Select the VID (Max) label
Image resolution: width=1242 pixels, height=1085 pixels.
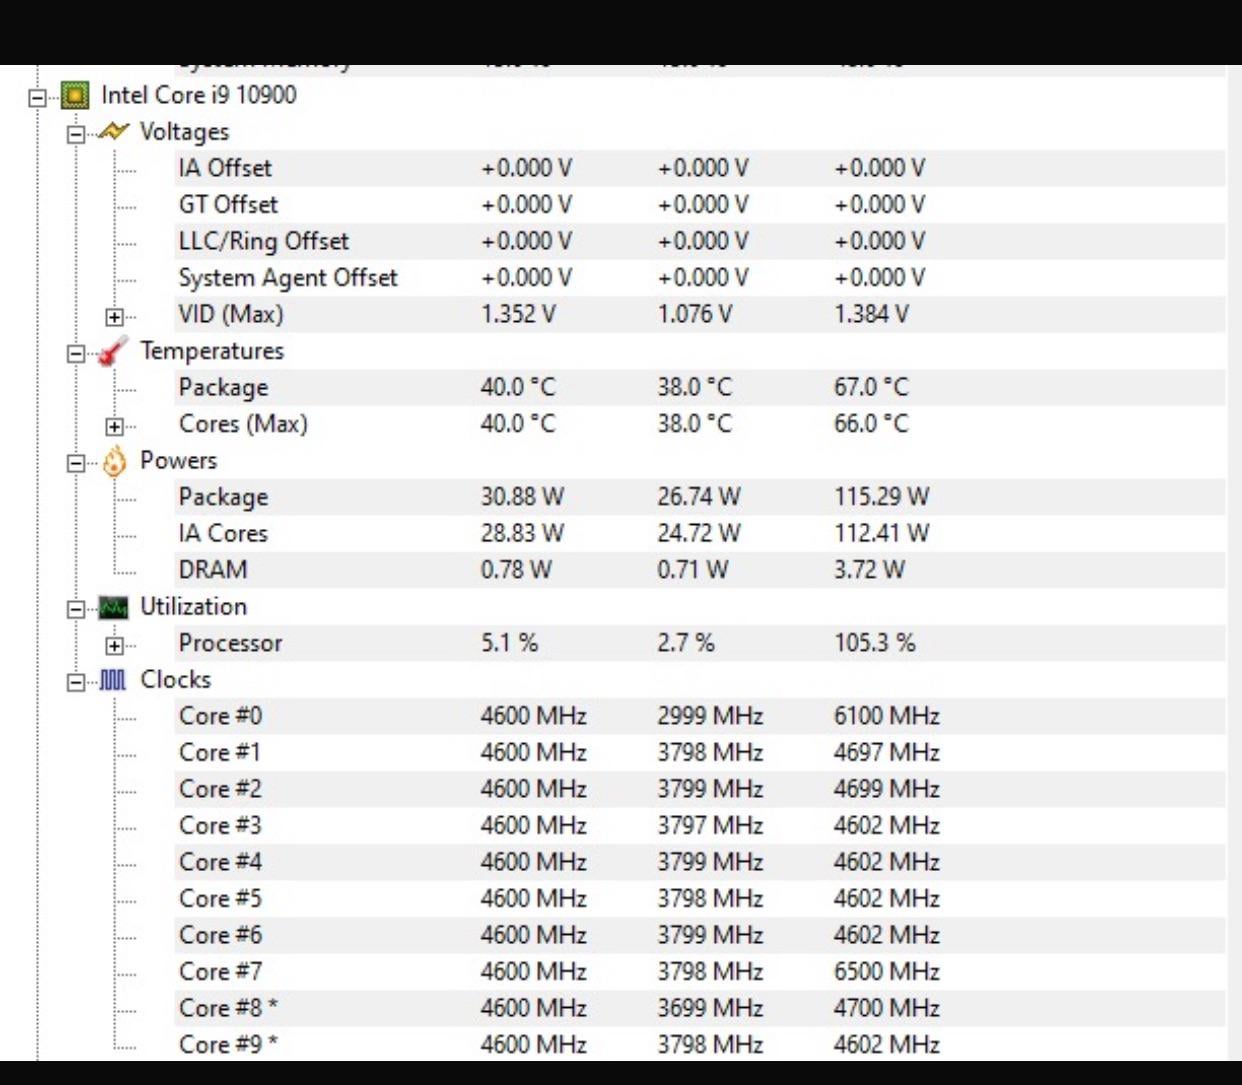click(231, 314)
